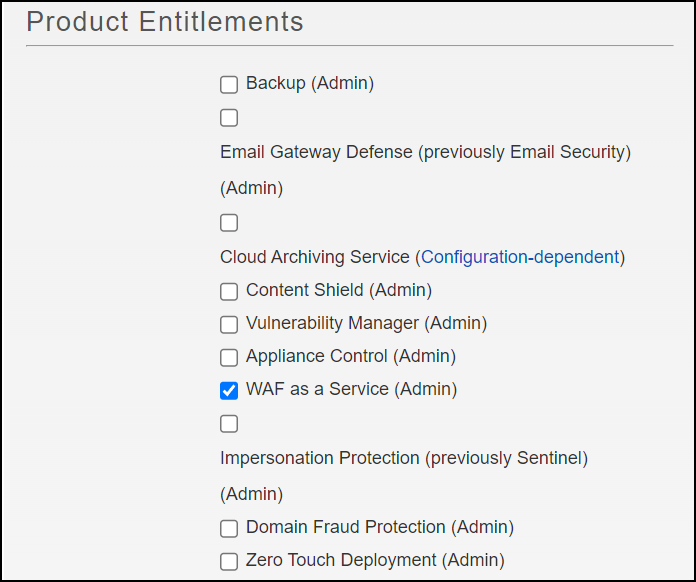
Task: Click the Zero Touch Deployment label text
Action: tap(375, 561)
